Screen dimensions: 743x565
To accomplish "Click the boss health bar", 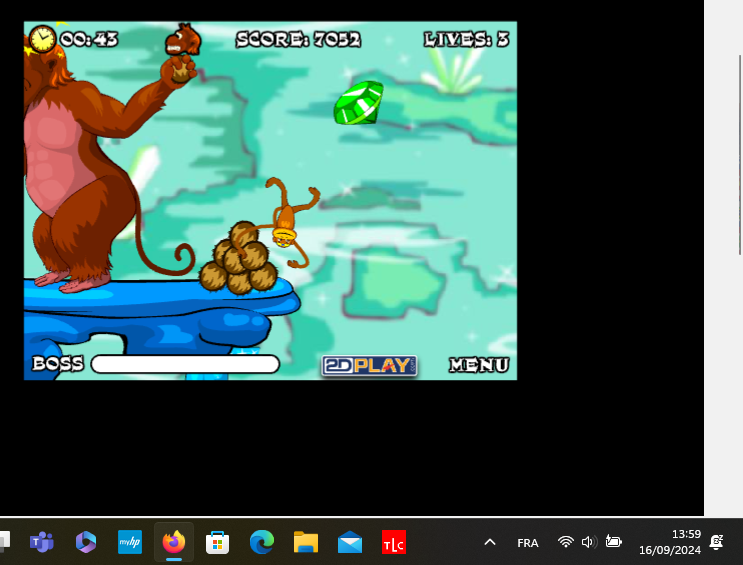I will pos(185,364).
